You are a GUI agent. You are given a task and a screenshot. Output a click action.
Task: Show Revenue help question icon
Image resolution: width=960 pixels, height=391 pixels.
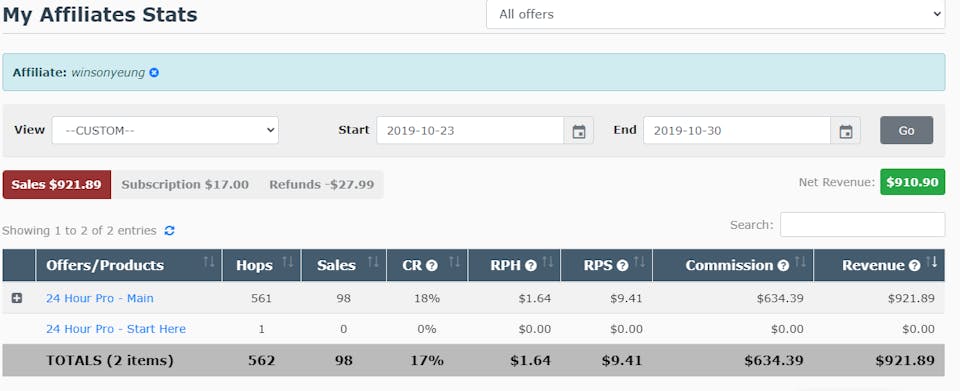(x=915, y=266)
